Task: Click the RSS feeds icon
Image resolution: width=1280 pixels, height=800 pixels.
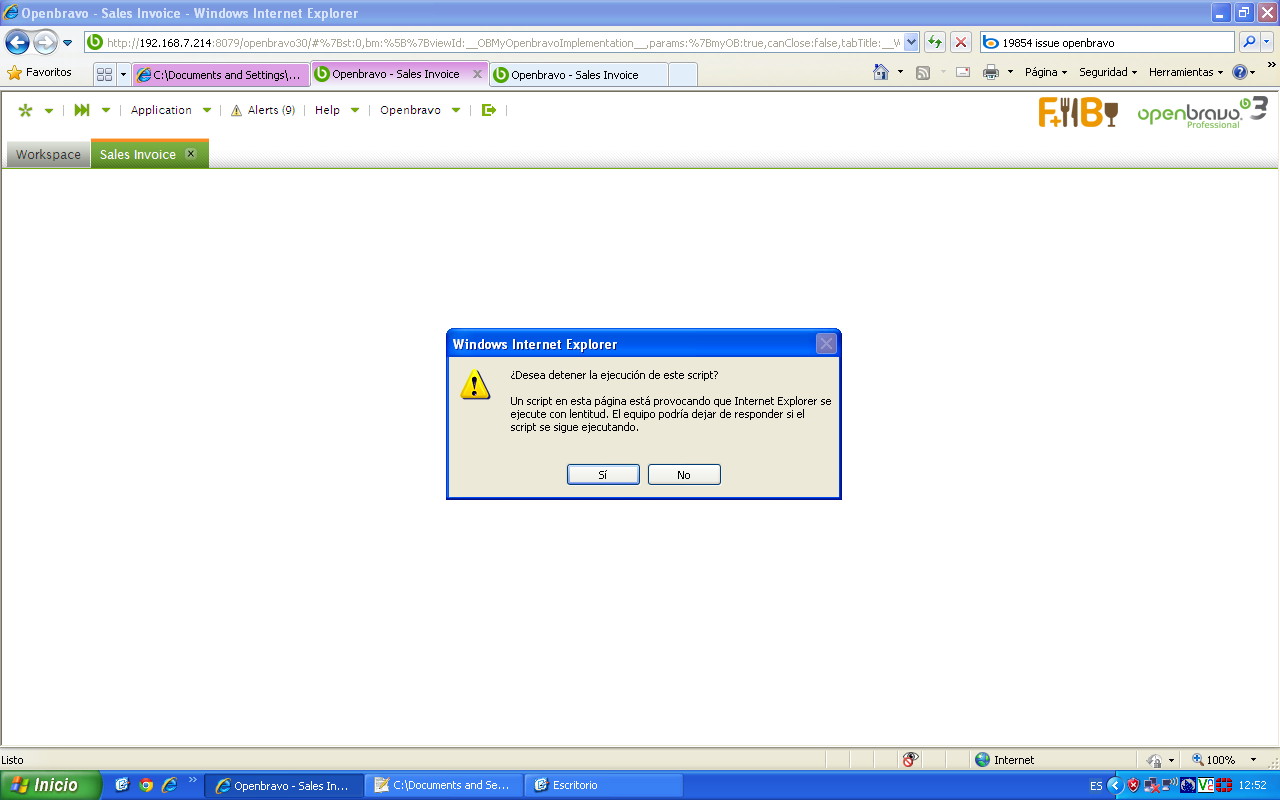Action: pos(923,72)
